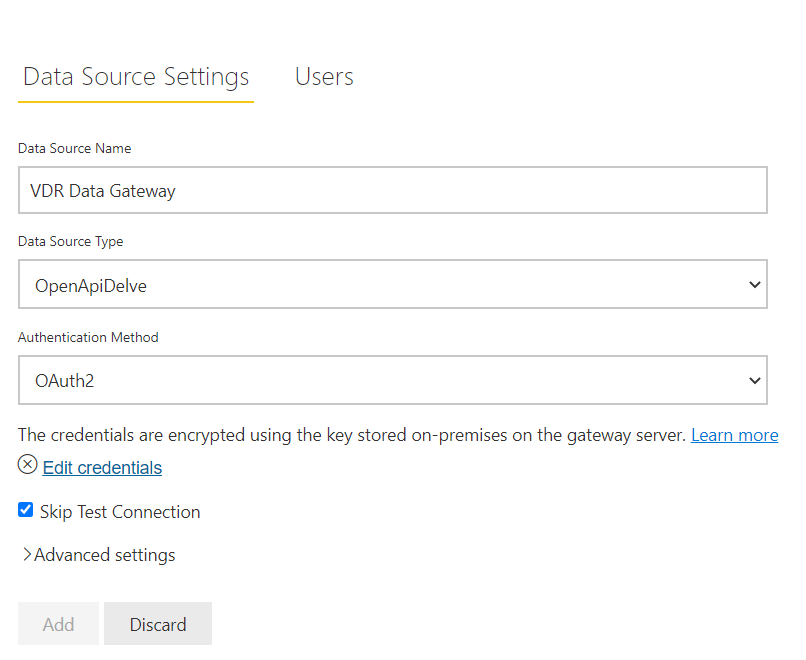This screenshot has width=806, height=660.
Task: Switch to the Users tab
Action: pyautogui.click(x=324, y=77)
